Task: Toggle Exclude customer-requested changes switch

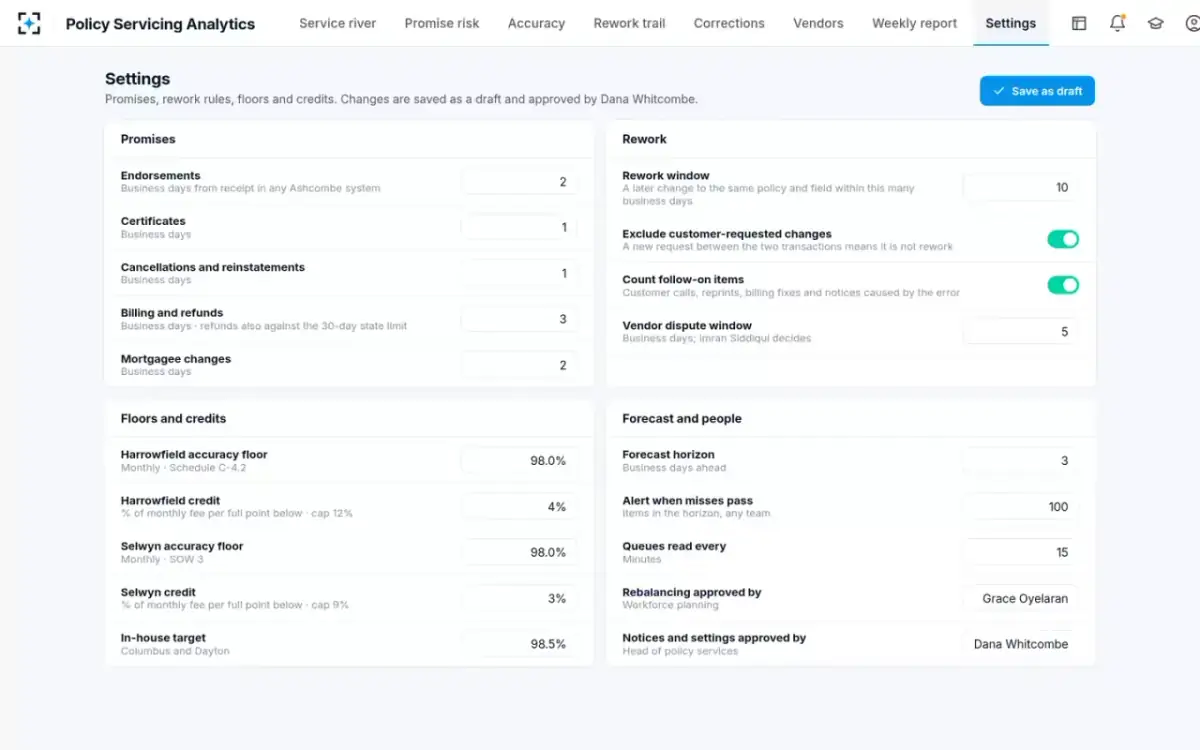Action: (1063, 239)
